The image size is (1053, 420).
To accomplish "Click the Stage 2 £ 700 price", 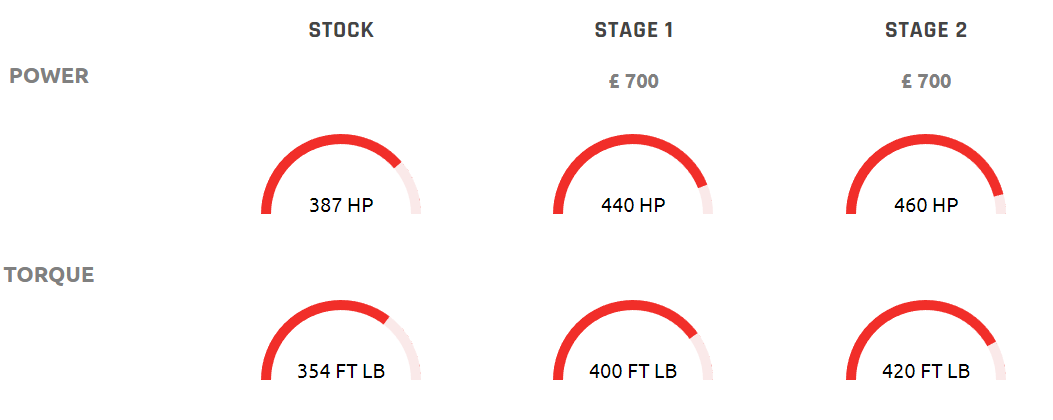I will point(926,81).
